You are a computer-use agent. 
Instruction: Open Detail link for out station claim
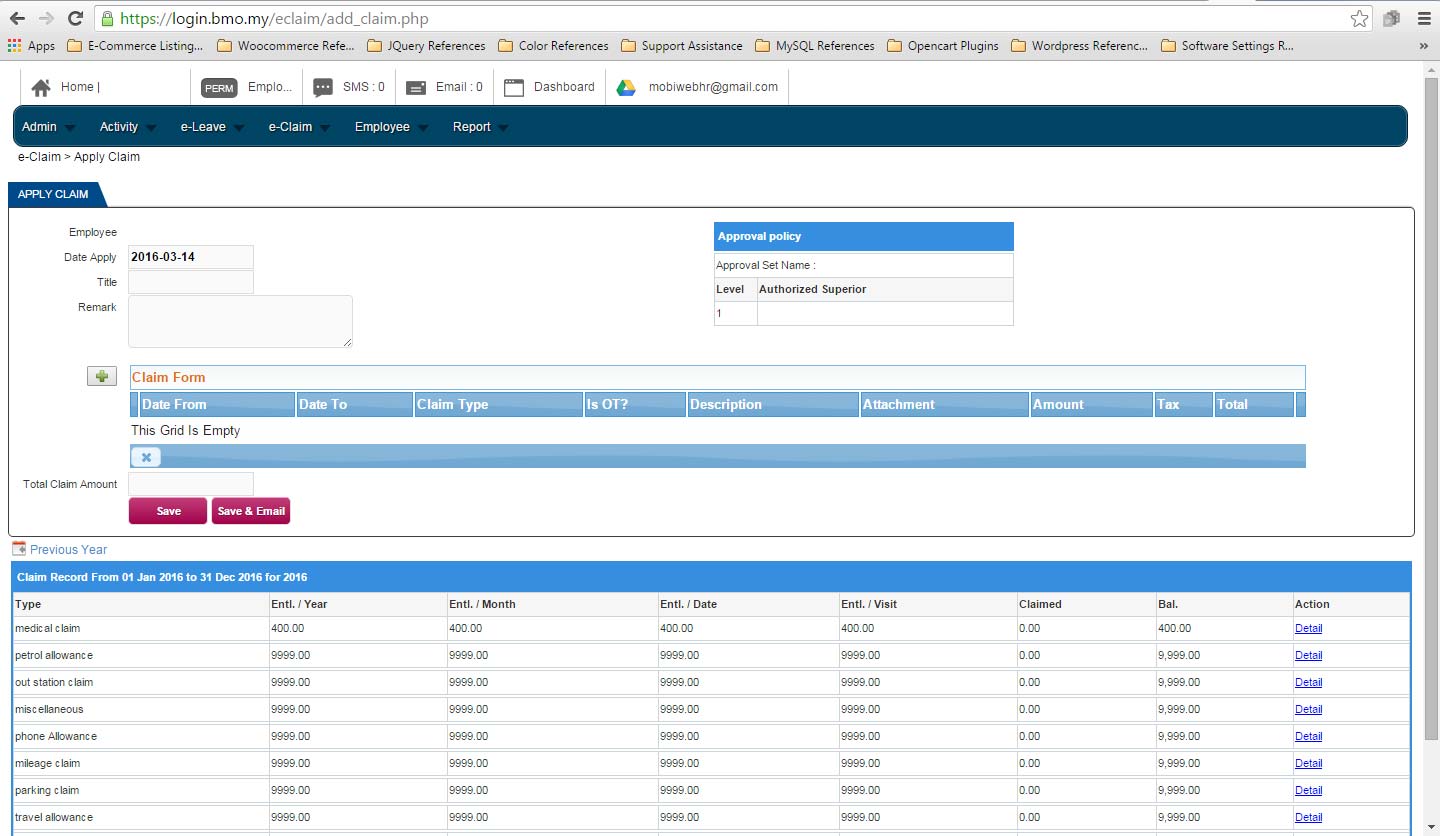pyautogui.click(x=1308, y=682)
